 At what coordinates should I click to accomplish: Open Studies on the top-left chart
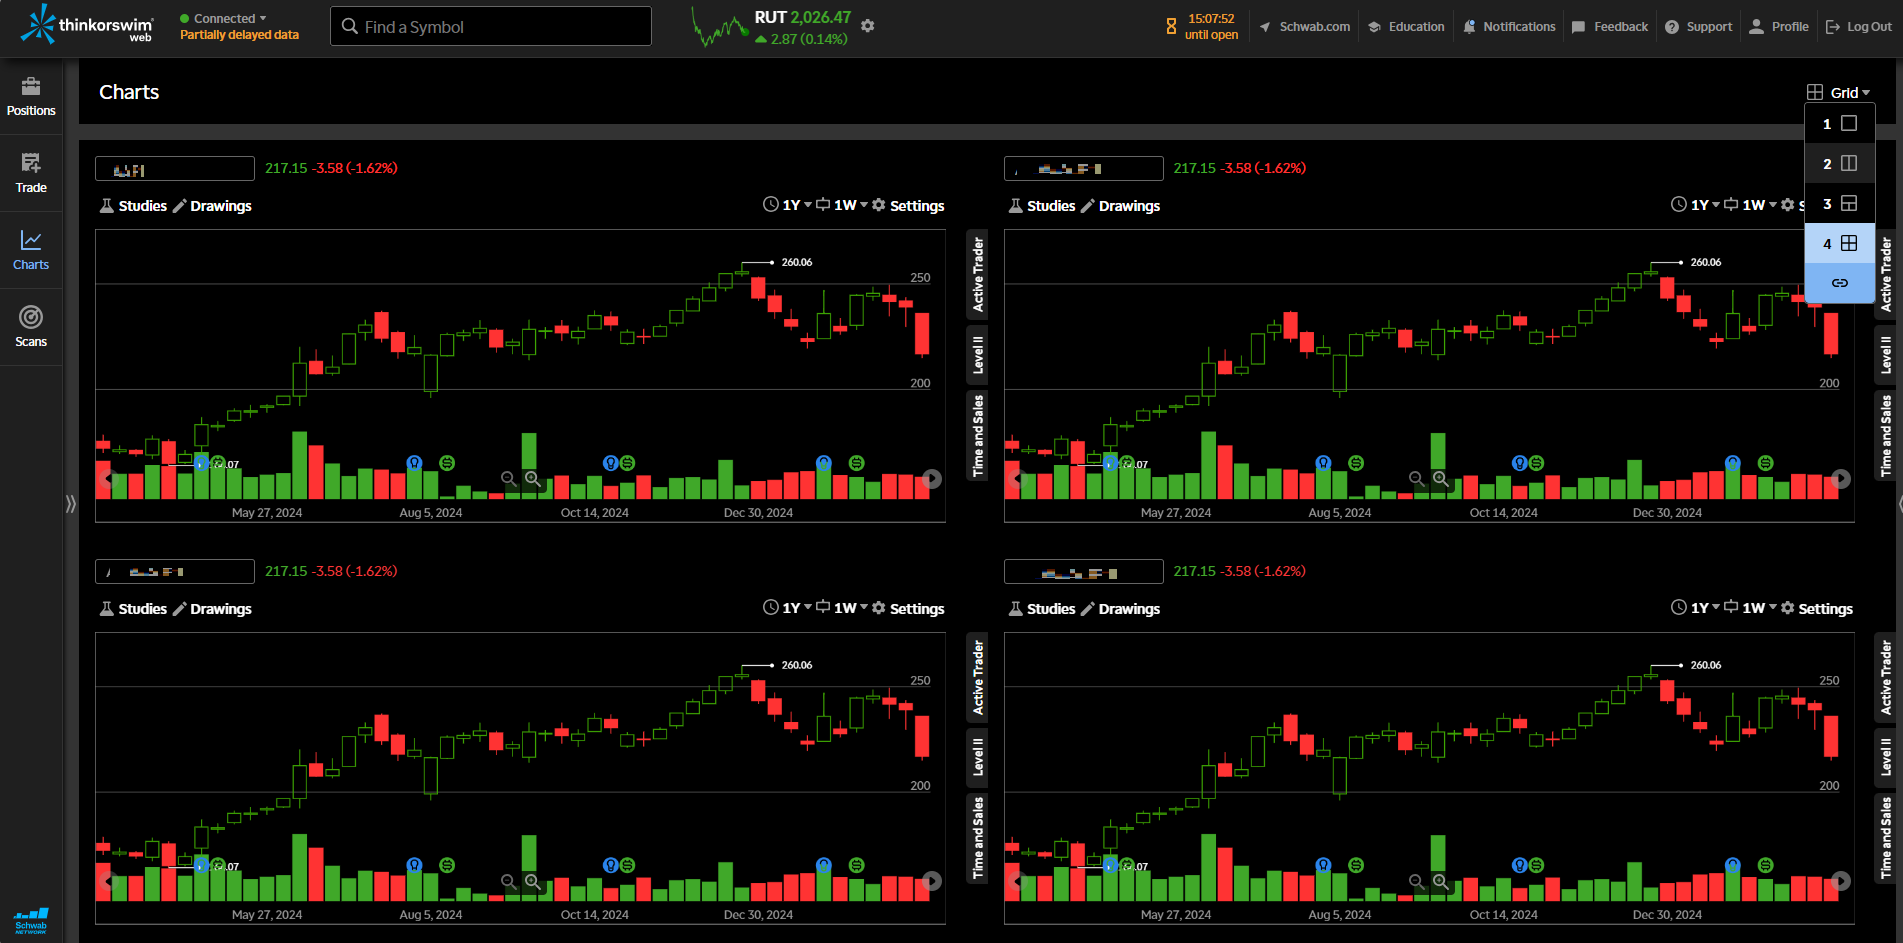click(x=134, y=206)
